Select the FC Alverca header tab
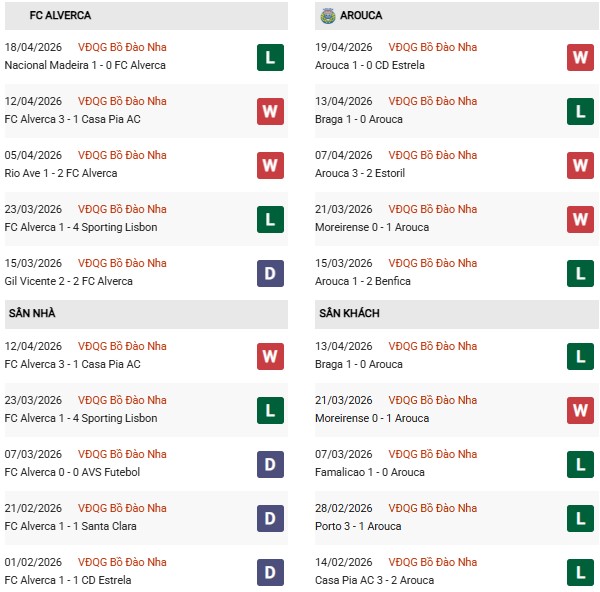This screenshot has width=600, height=592. tap(61, 16)
